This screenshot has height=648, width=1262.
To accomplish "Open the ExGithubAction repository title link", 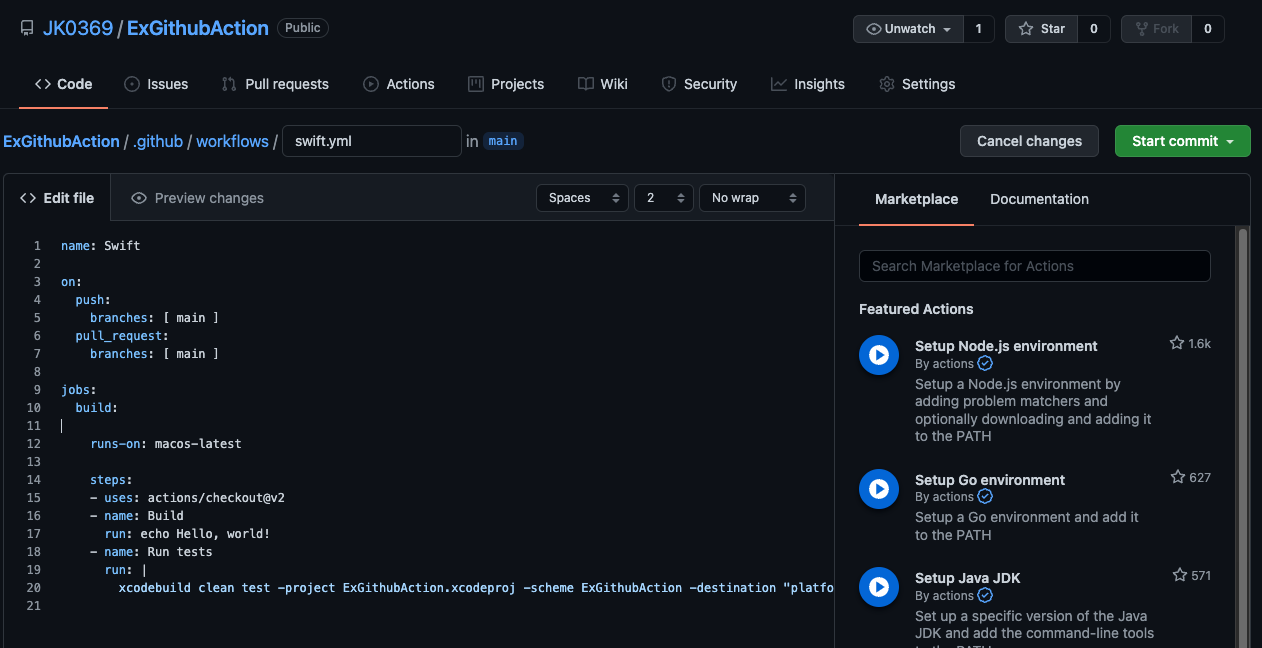I will click(198, 28).
